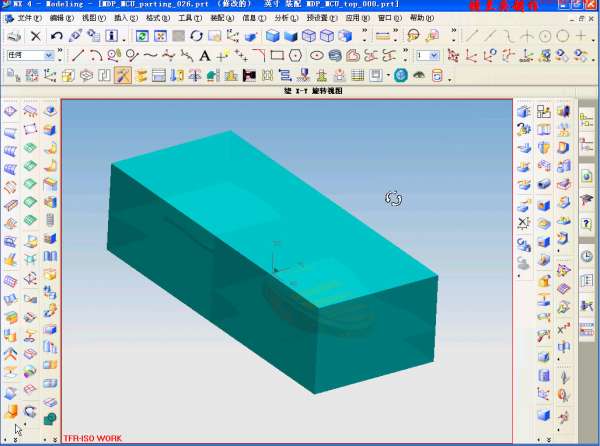Select the Rectangle curve tool
This screenshot has width=600, height=446.
pos(277,55)
